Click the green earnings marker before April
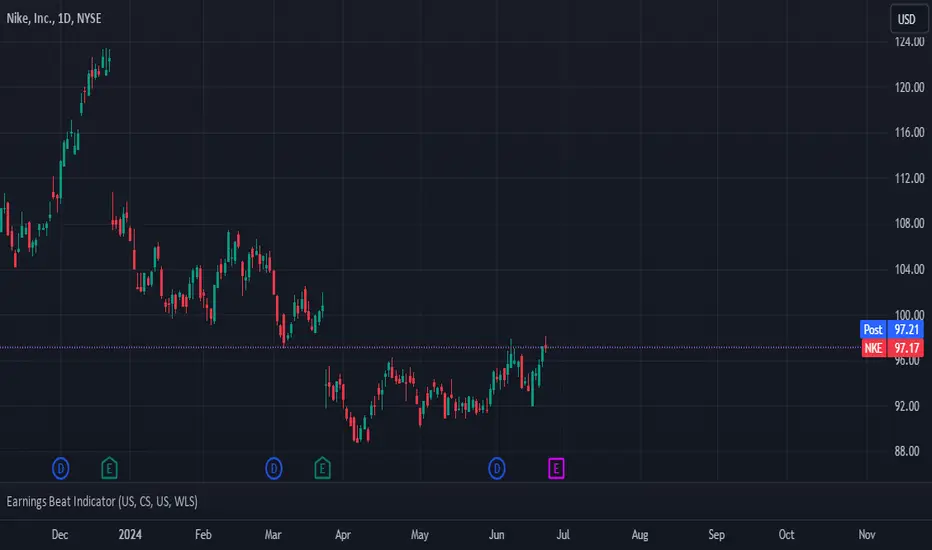The image size is (932, 550). click(322, 469)
